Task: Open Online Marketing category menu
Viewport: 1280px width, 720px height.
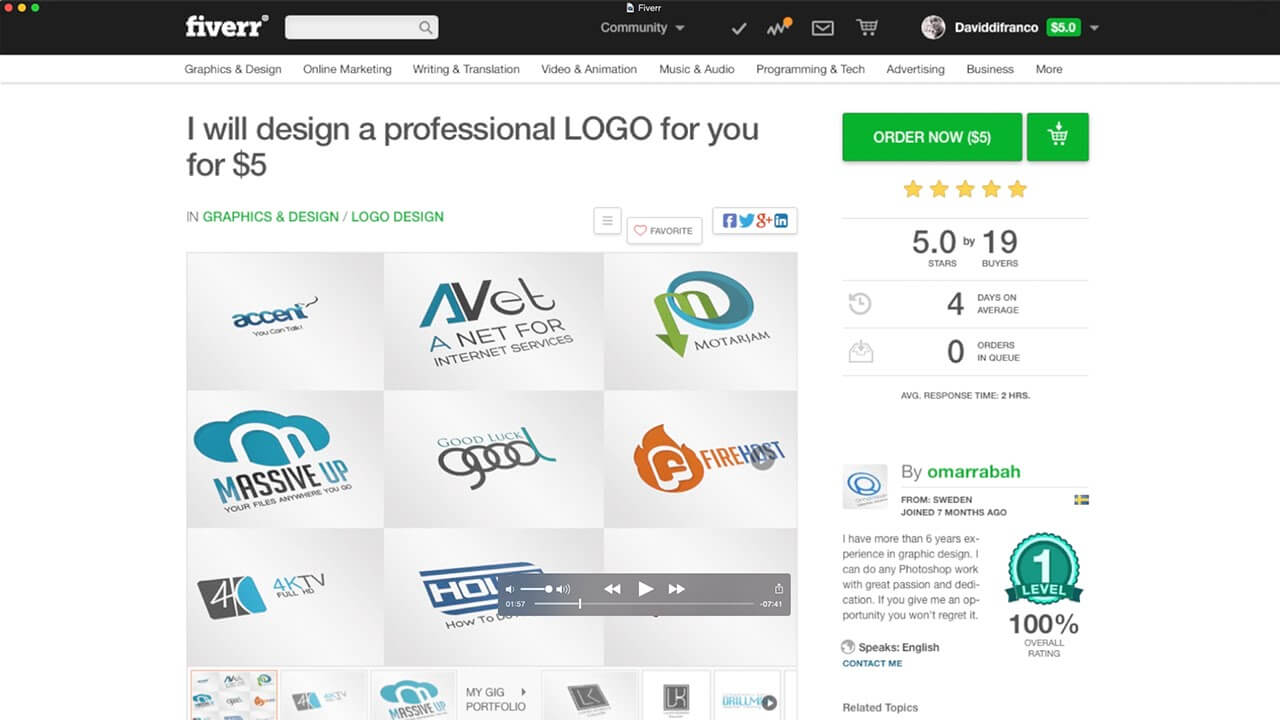Action: (347, 69)
